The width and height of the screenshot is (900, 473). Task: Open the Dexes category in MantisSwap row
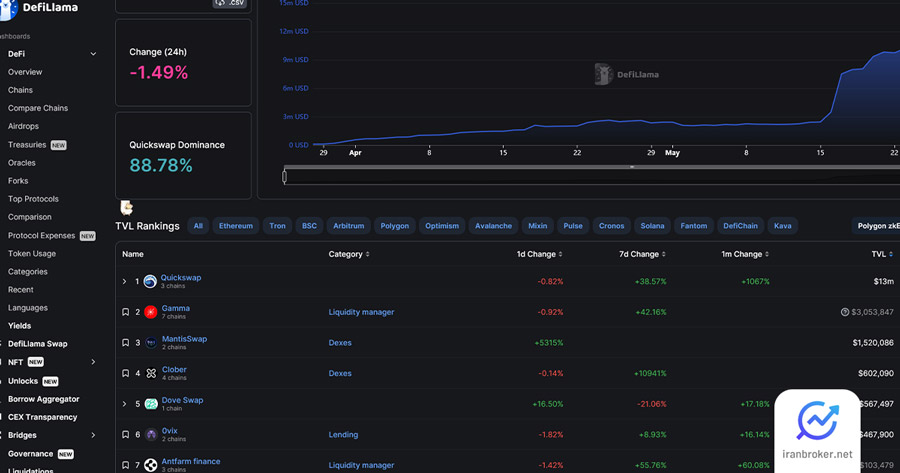click(340, 343)
